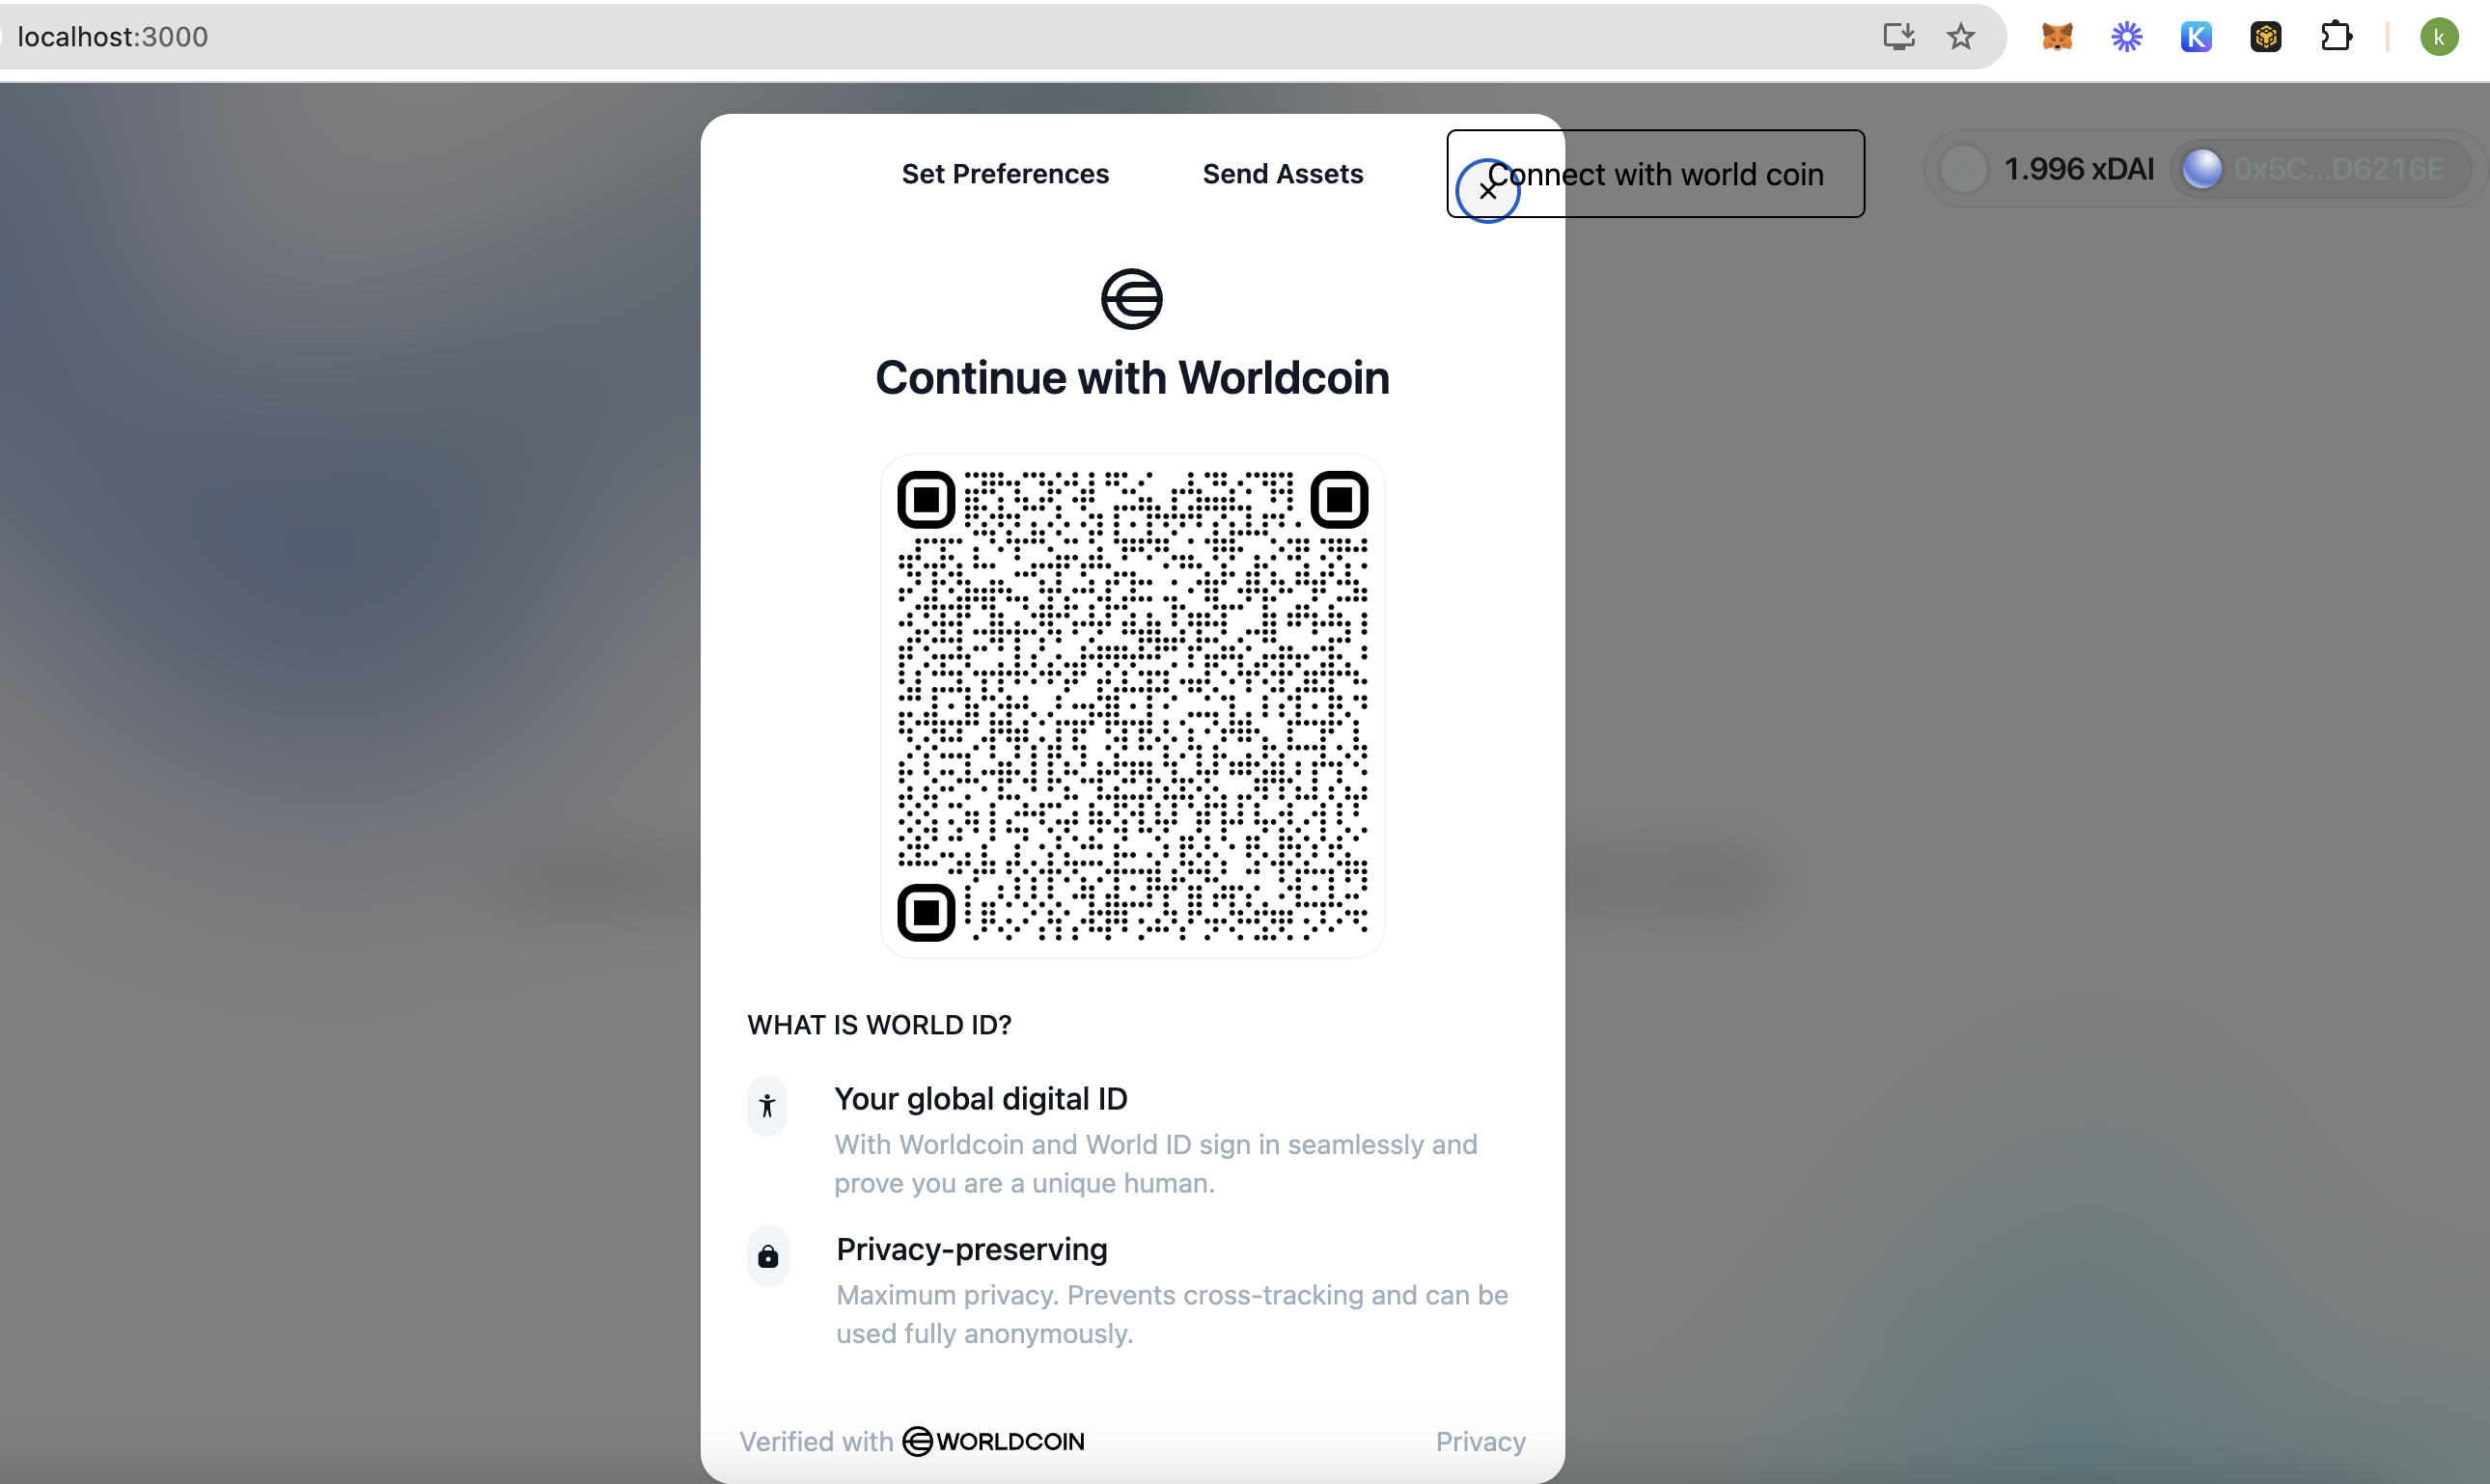
Task: Open the blue K extension
Action: point(2196,37)
